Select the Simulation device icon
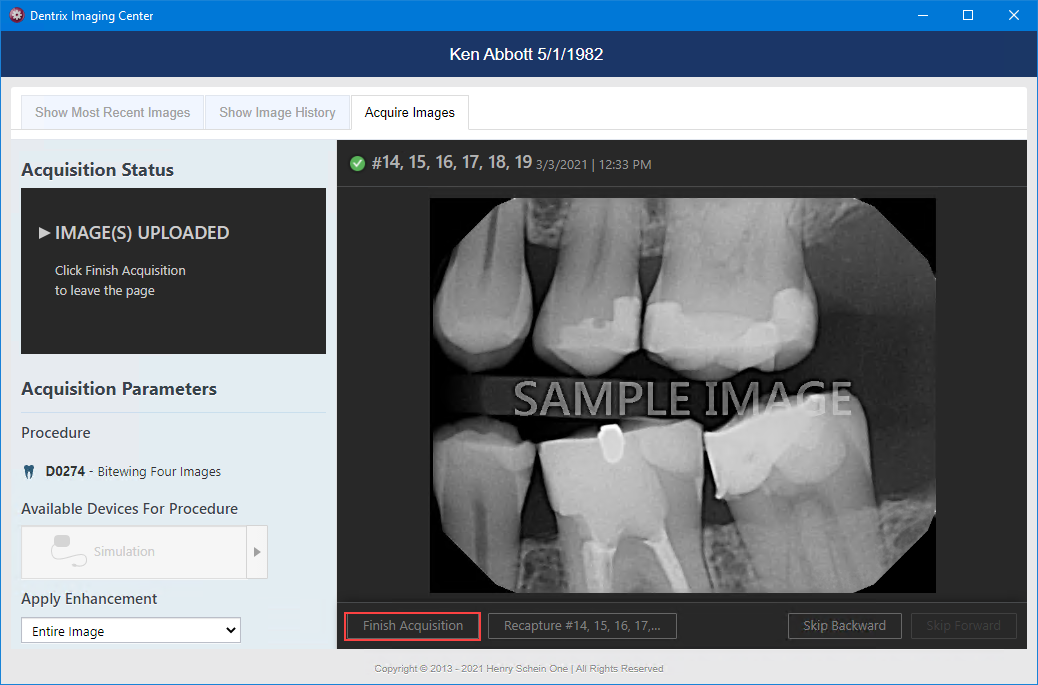The width and height of the screenshot is (1038, 685). coord(64,551)
